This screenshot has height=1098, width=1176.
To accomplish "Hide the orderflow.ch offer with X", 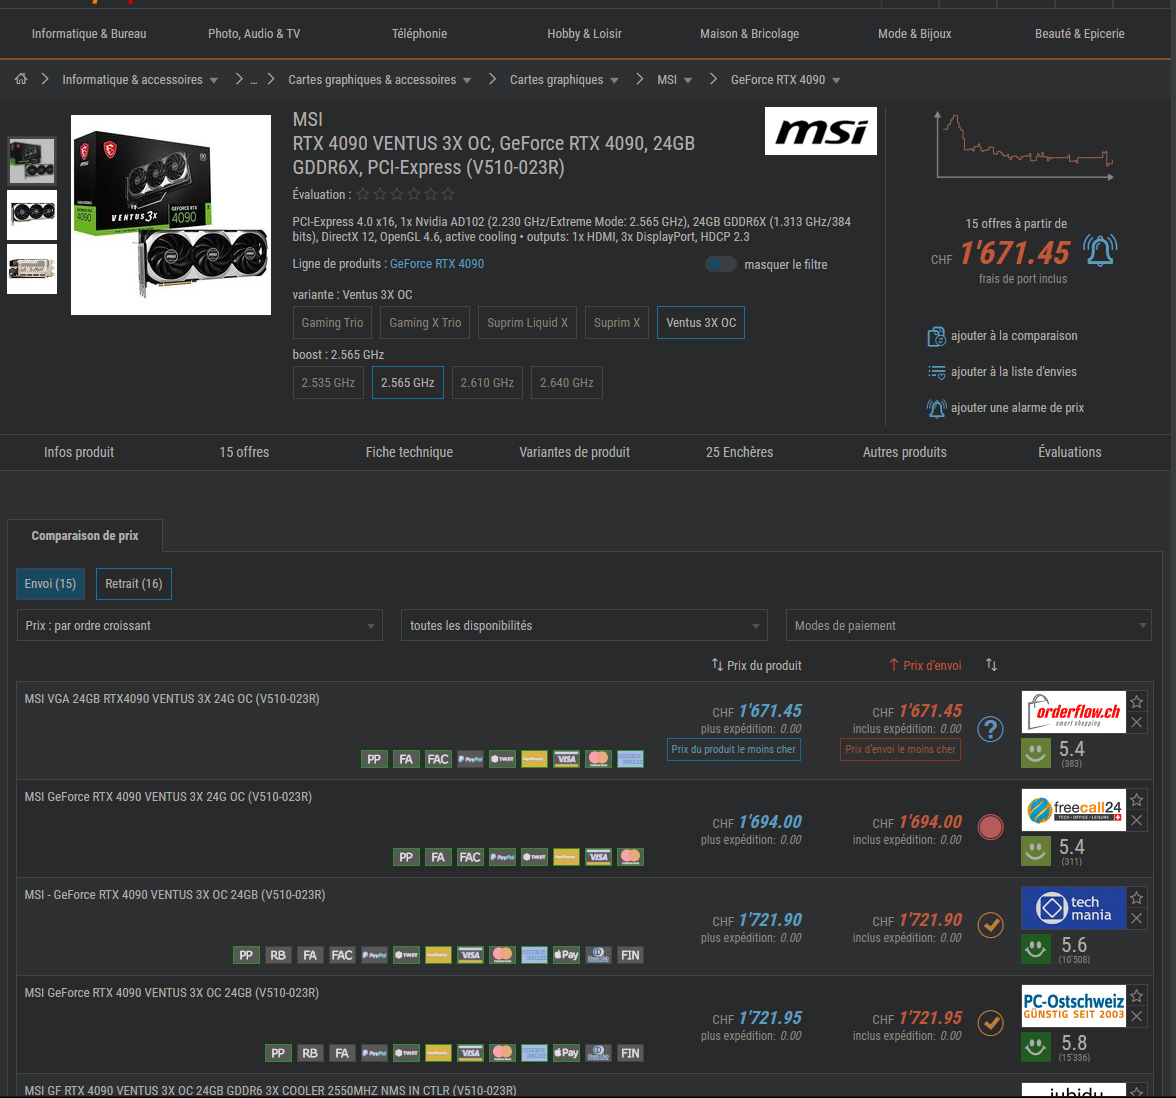I will coord(1136,722).
